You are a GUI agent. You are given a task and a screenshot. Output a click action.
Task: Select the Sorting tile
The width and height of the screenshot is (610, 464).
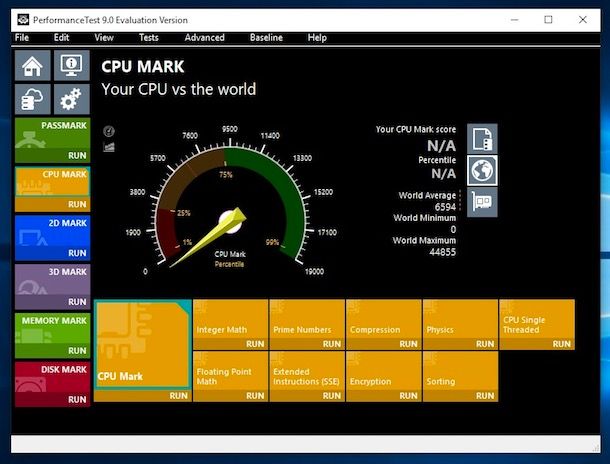click(x=461, y=371)
